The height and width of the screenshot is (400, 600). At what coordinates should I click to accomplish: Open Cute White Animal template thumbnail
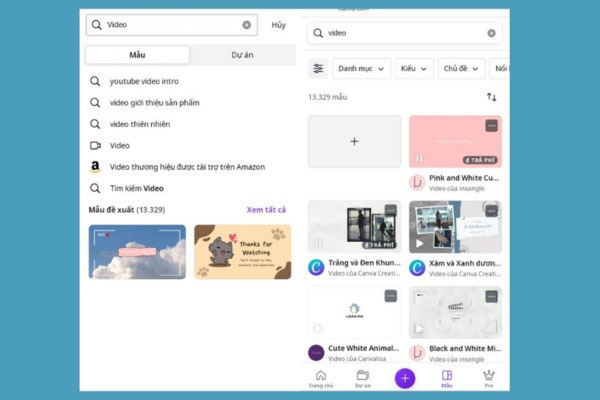pyautogui.click(x=354, y=312)
